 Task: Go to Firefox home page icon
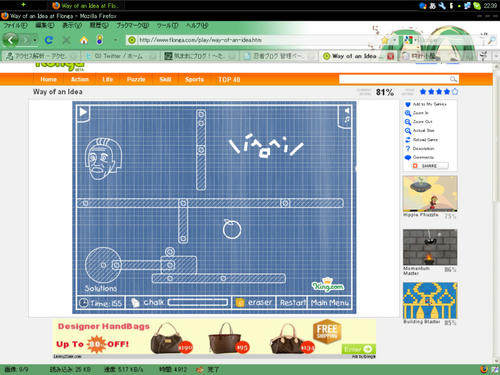pyautogui.click(x=84, y=40)
